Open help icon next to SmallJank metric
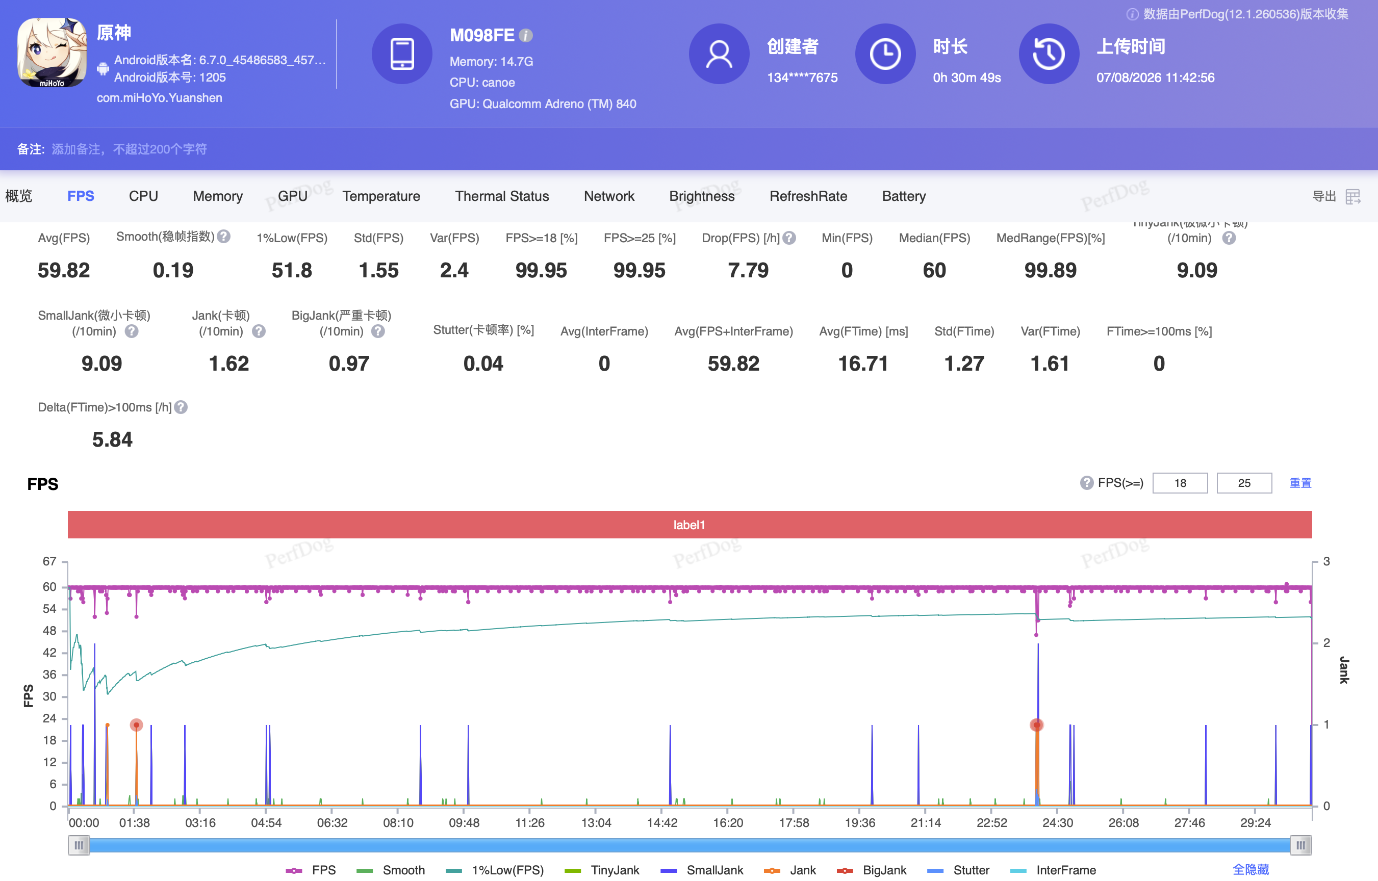 [x=131, y=331]
